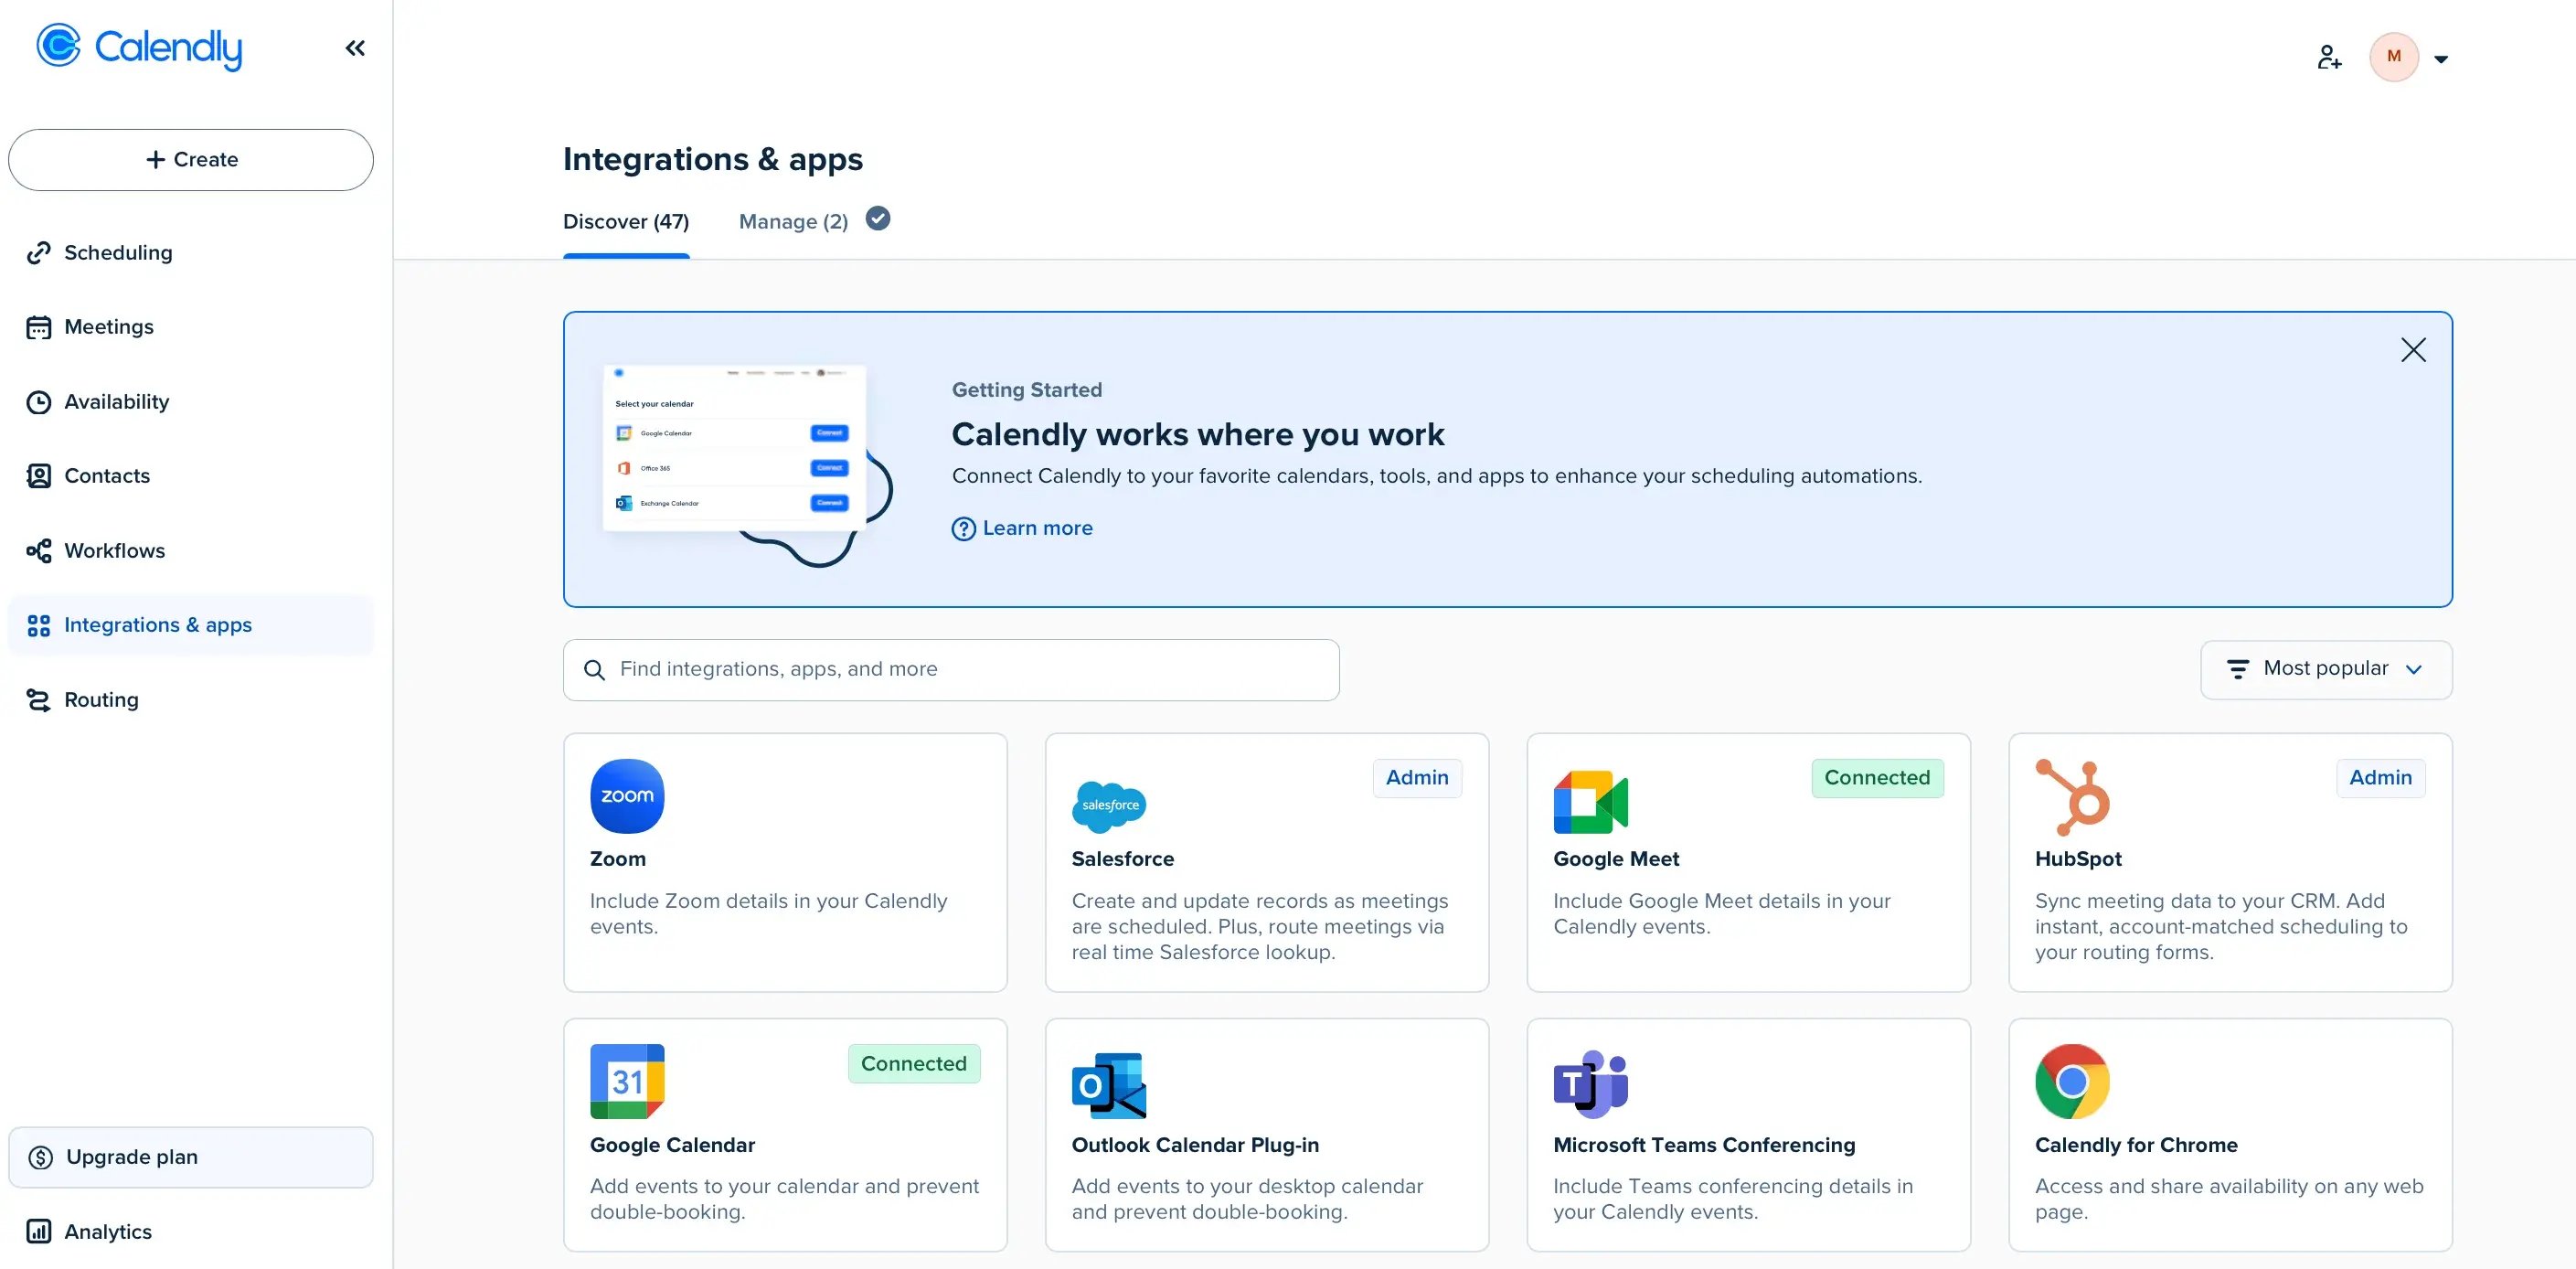Focus the Find integrations search field
Screen dimensions: 2576x1269
point(951,670)
